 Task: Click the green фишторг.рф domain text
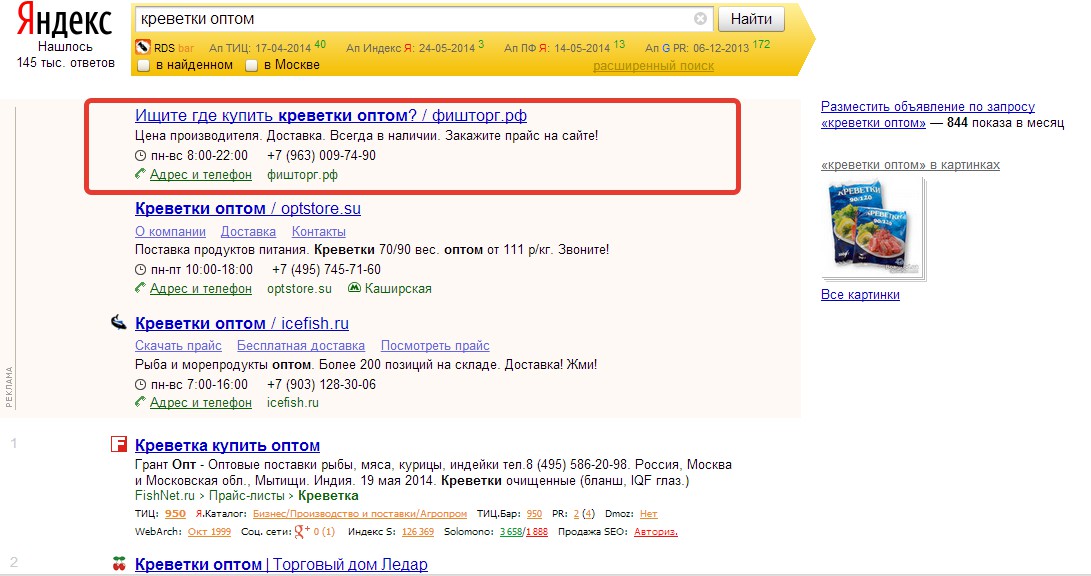click(302, 175)
